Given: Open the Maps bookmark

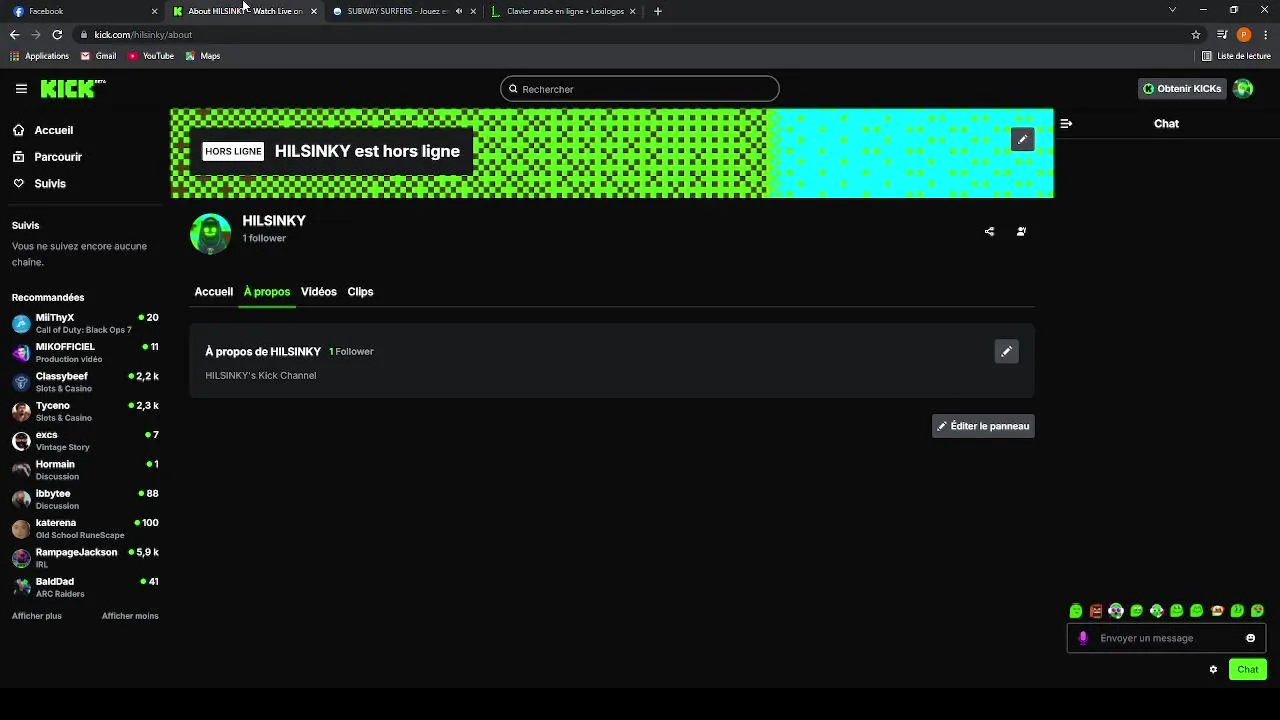Looking at the screenshot, I should pos(203,56).
